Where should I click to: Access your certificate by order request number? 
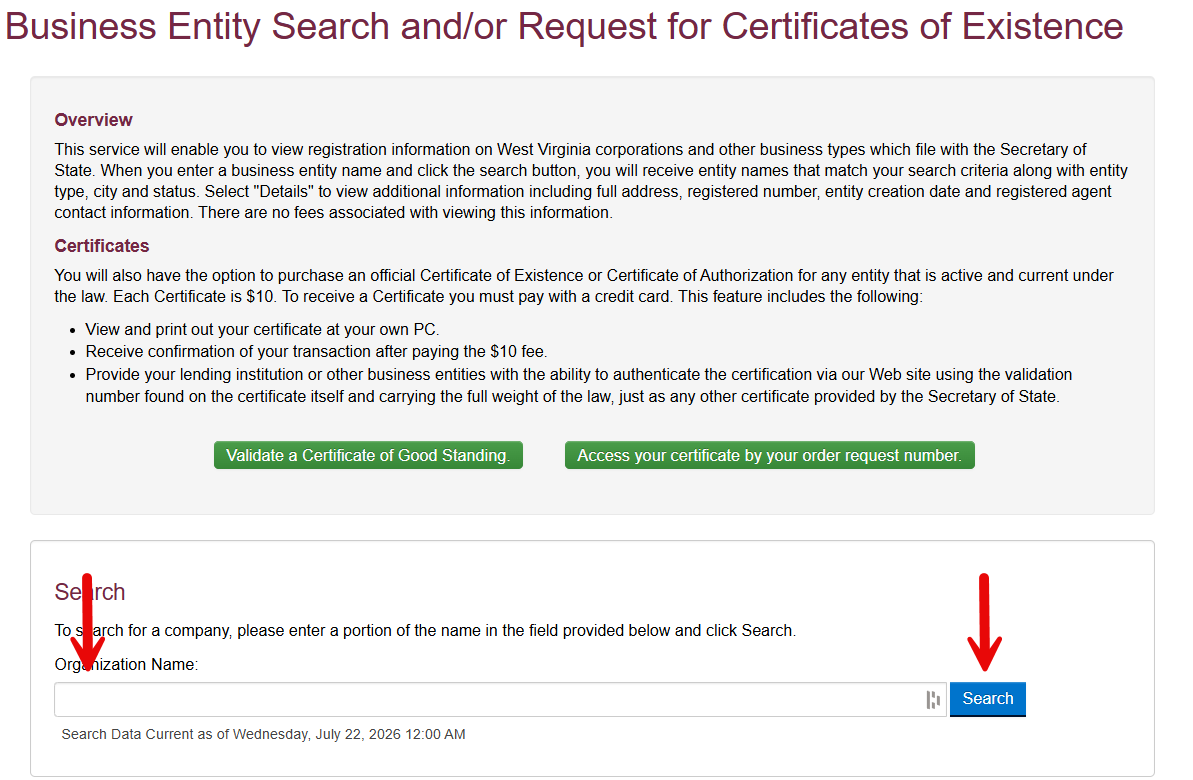(769, 455)
